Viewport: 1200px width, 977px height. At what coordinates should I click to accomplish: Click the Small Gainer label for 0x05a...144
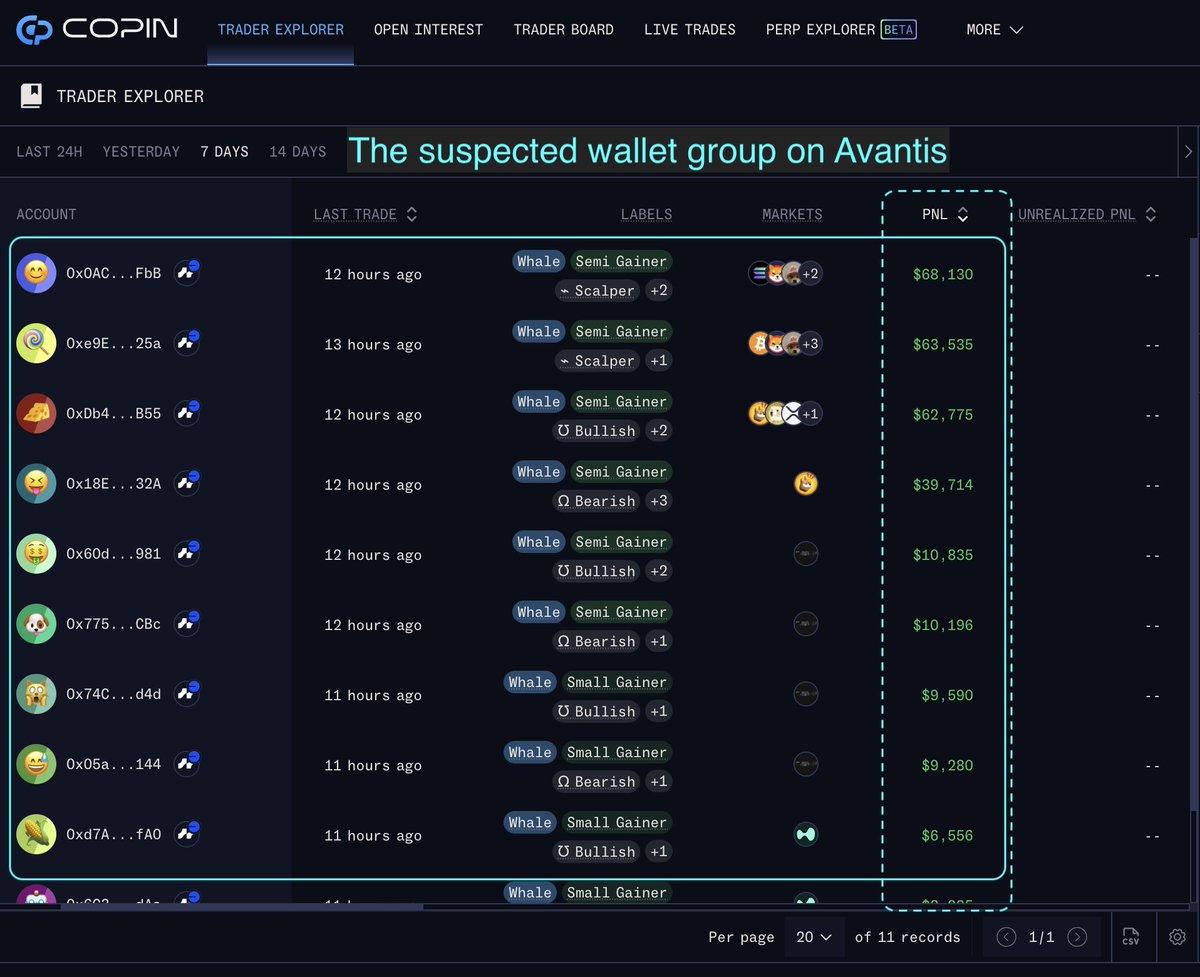click(616, 752)
